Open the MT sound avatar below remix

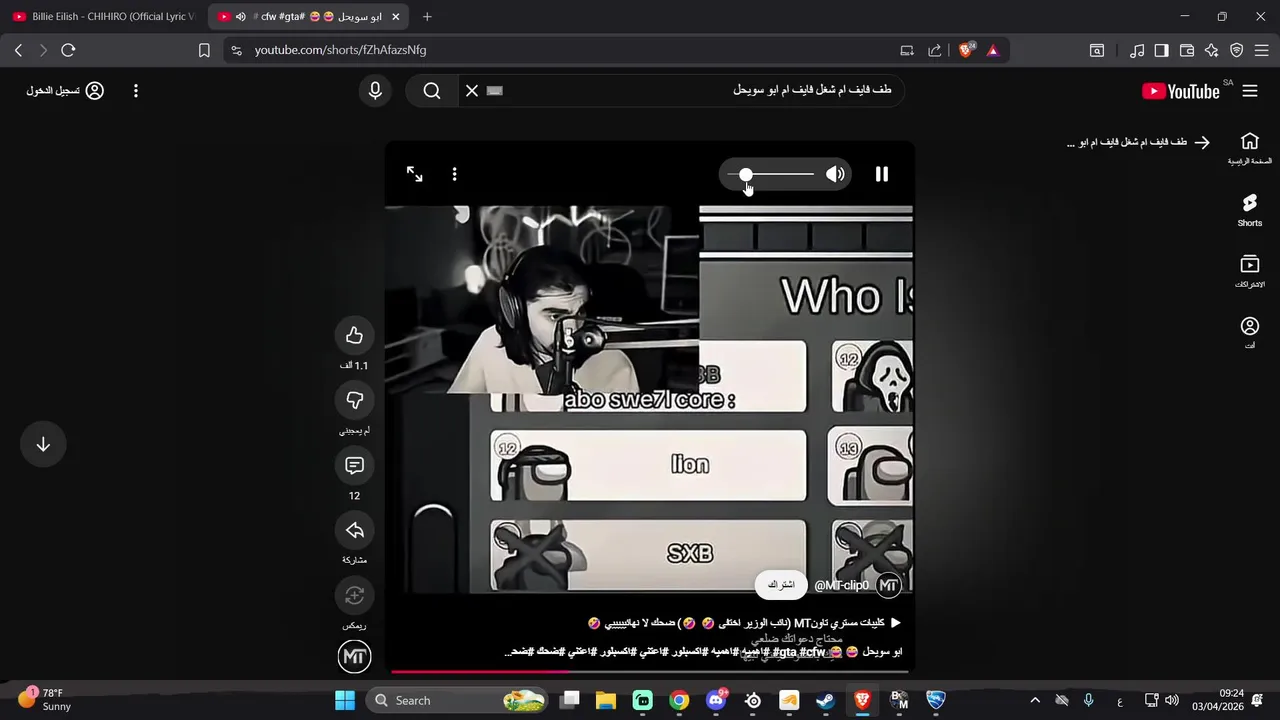point(354,657)
